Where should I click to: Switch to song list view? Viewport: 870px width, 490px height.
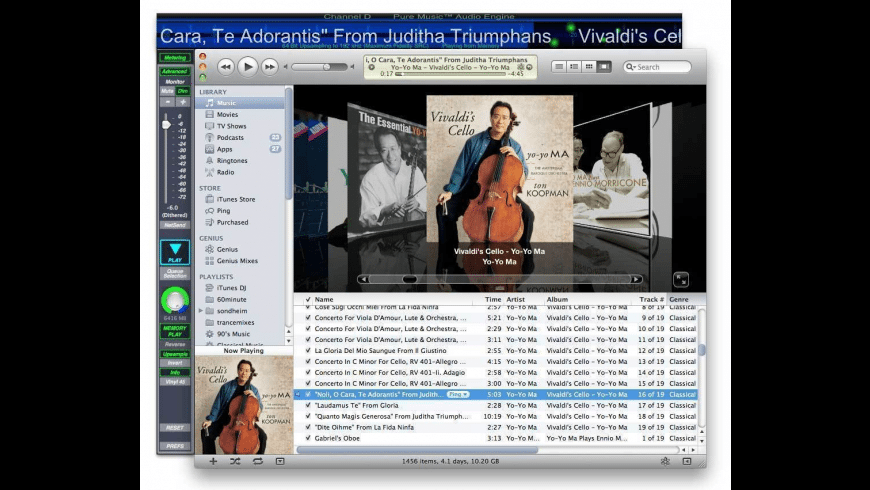[x=559, y=67]
